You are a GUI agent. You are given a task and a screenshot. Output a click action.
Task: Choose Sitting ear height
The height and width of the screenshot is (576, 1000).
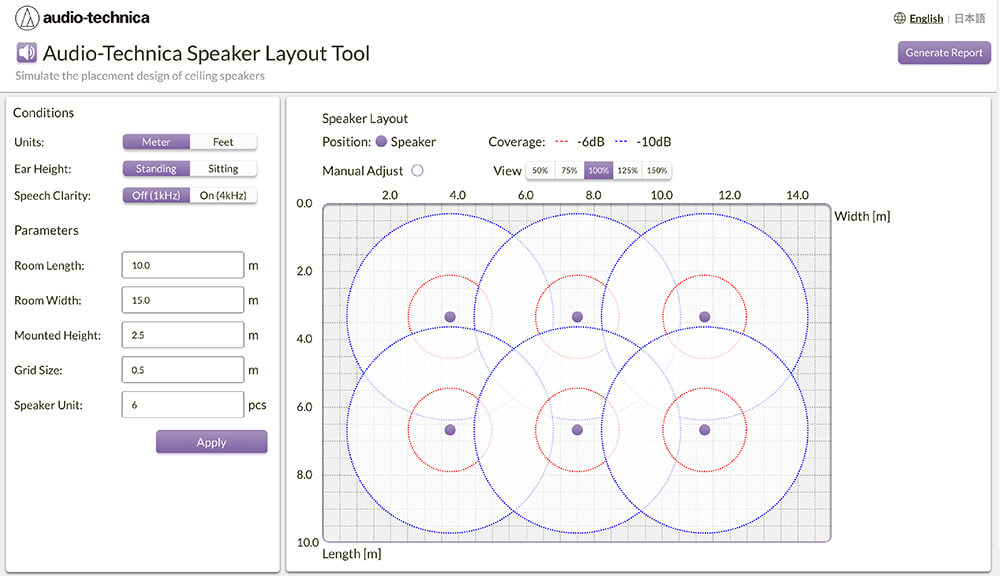pyautogui.click(x=223, y=168)
